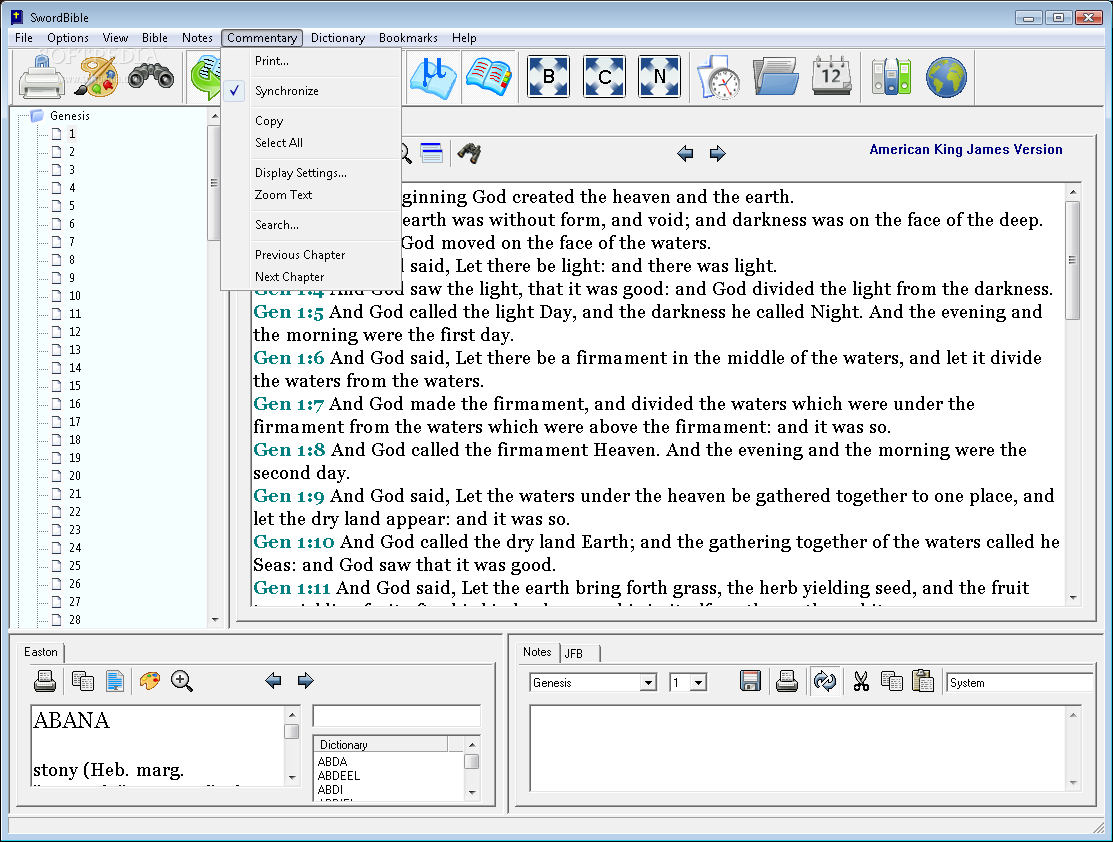Open the paint palette display settings icon
This screenshot has width=1113, height=842.
click(x=97, y=77)
